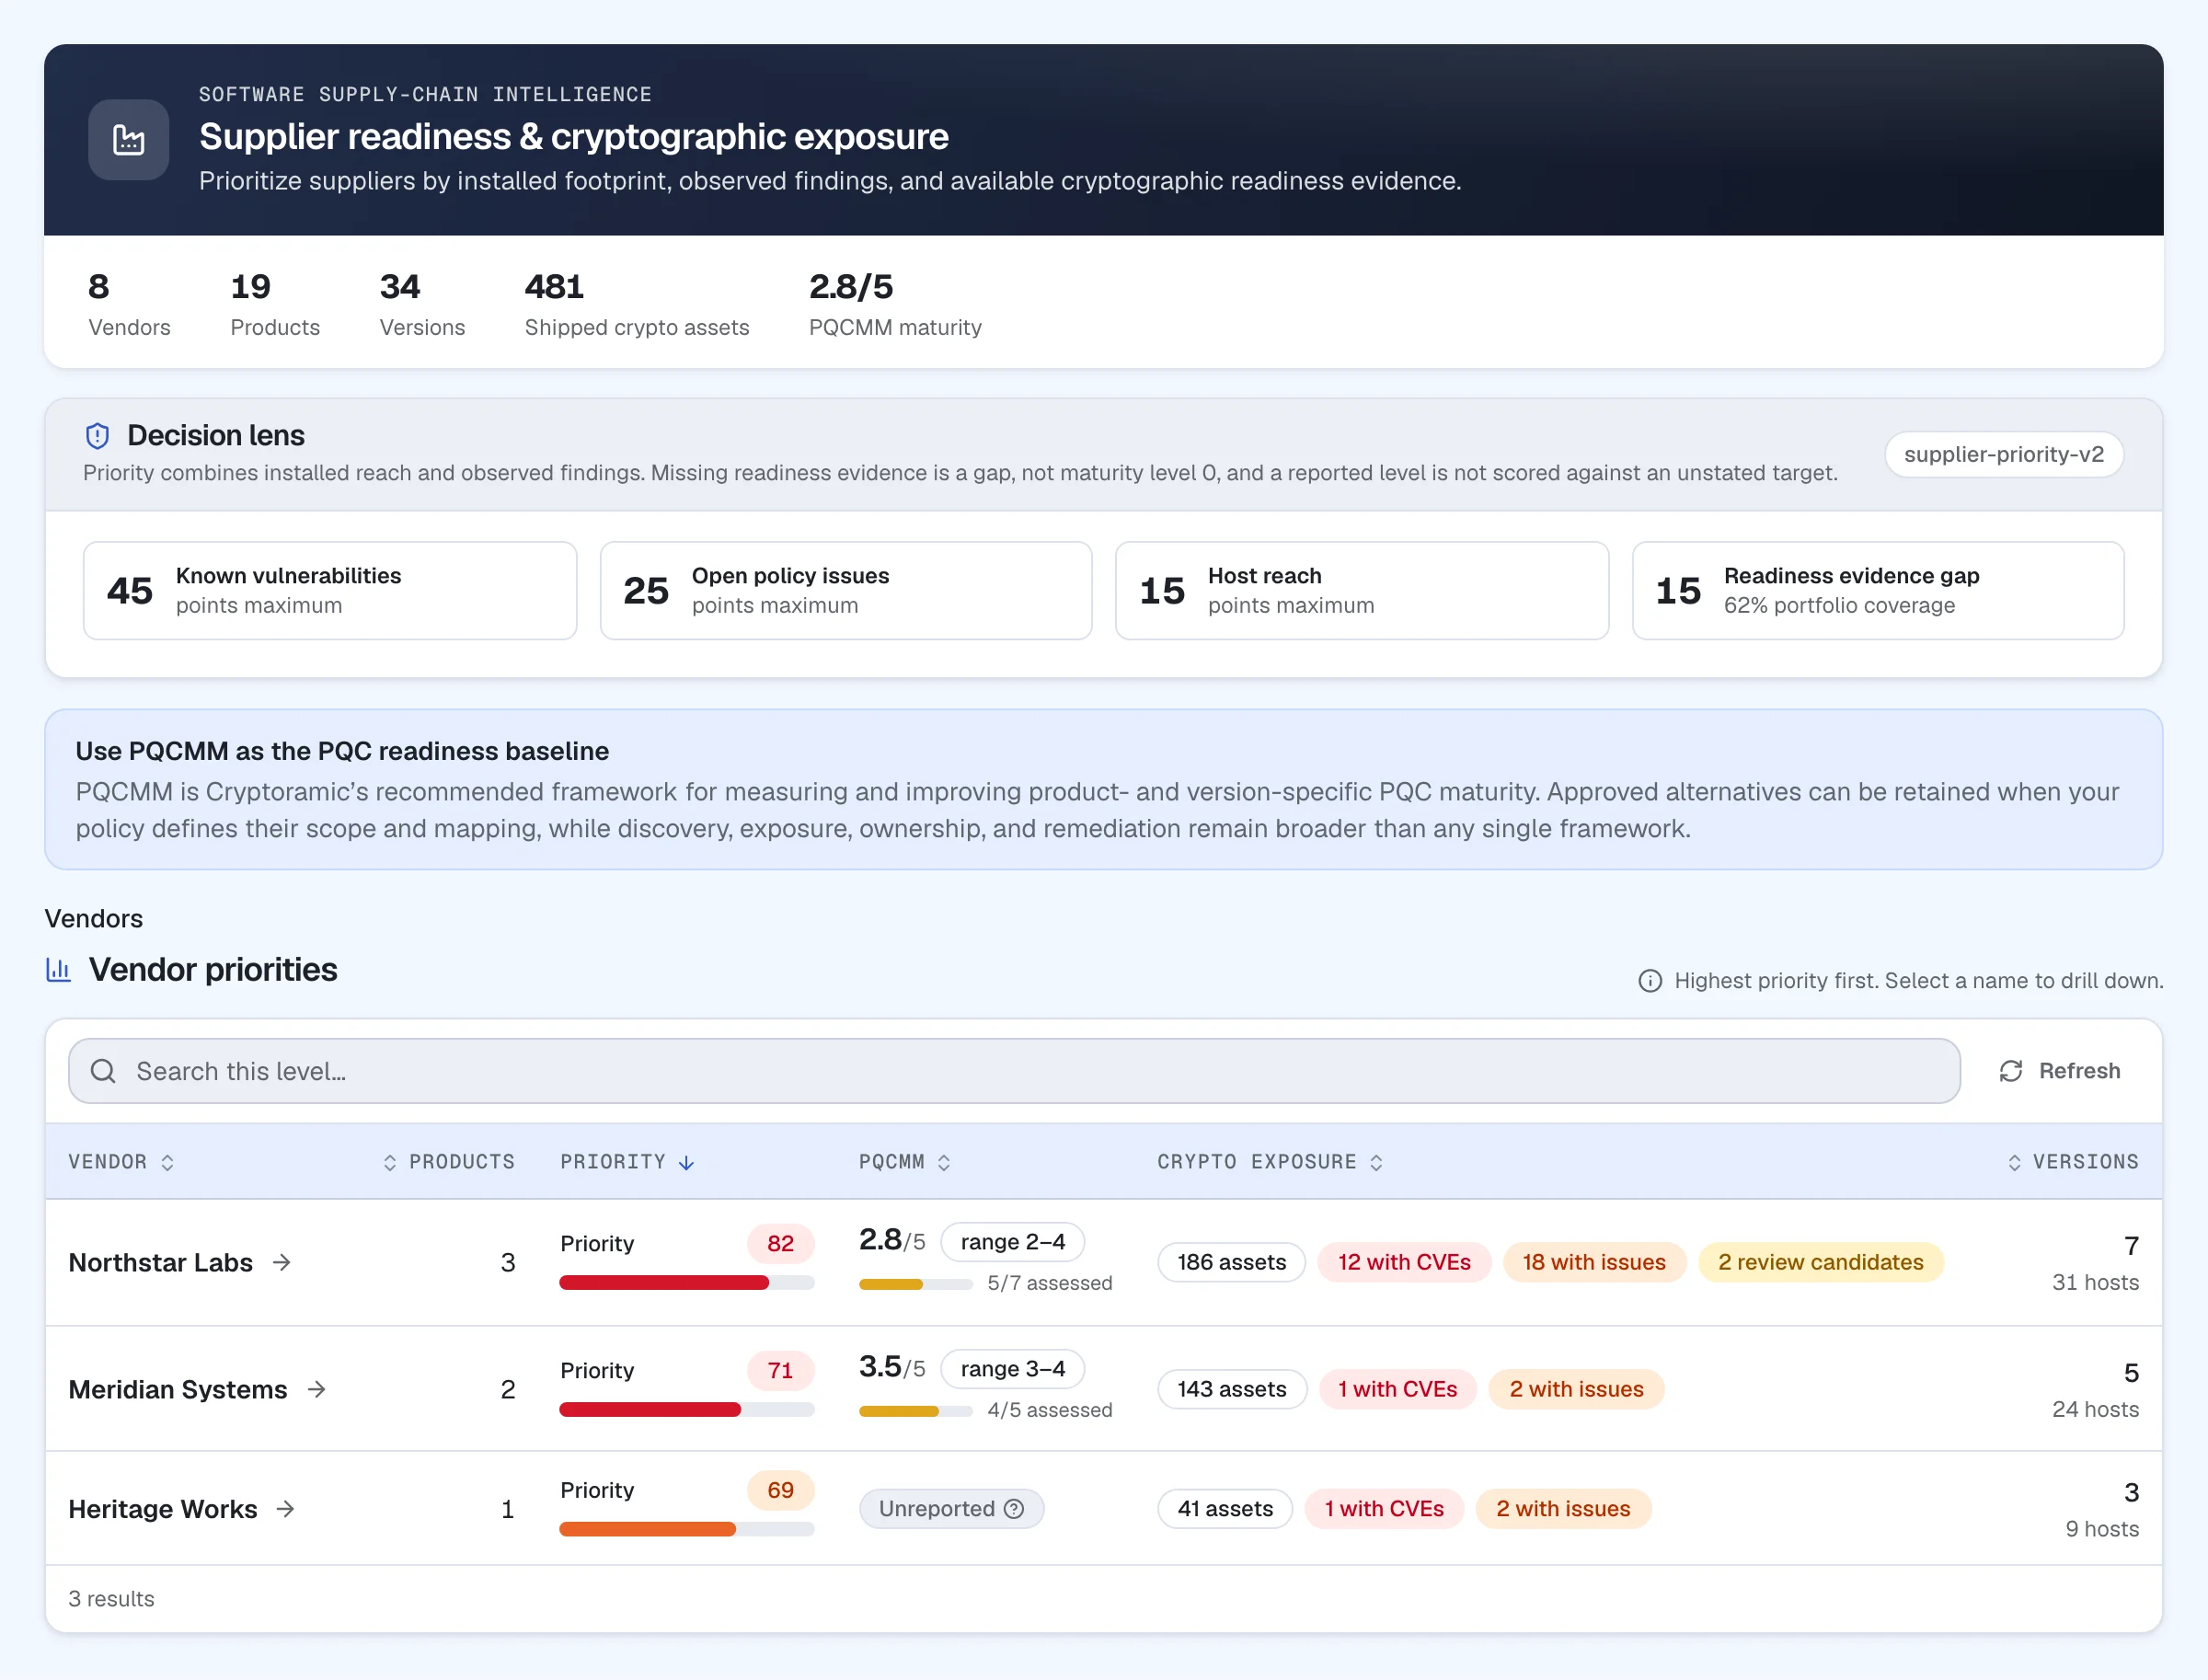The width and height of the screenshot is (2208, 1680).
Task: Click the 12 with CVEs chip
Action: [x=1404, y=1262]
